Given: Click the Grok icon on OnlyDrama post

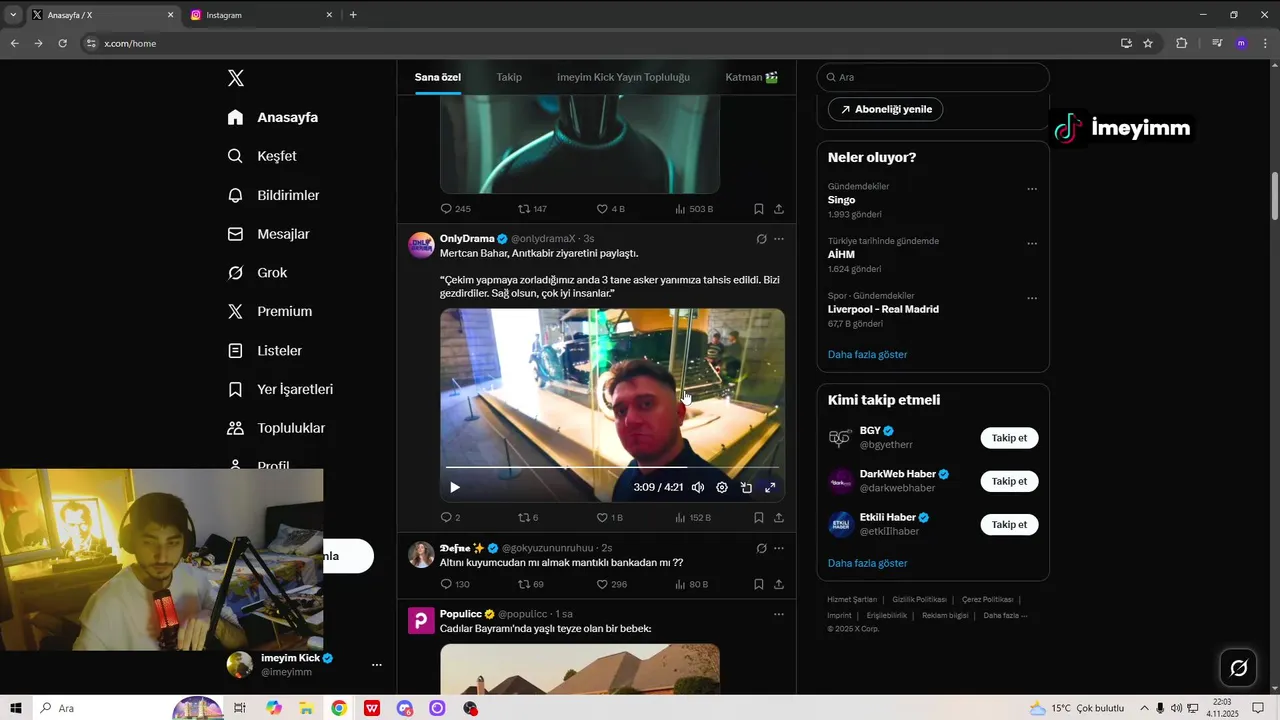Looking at the screenshot, I should (x=761, y=239).
